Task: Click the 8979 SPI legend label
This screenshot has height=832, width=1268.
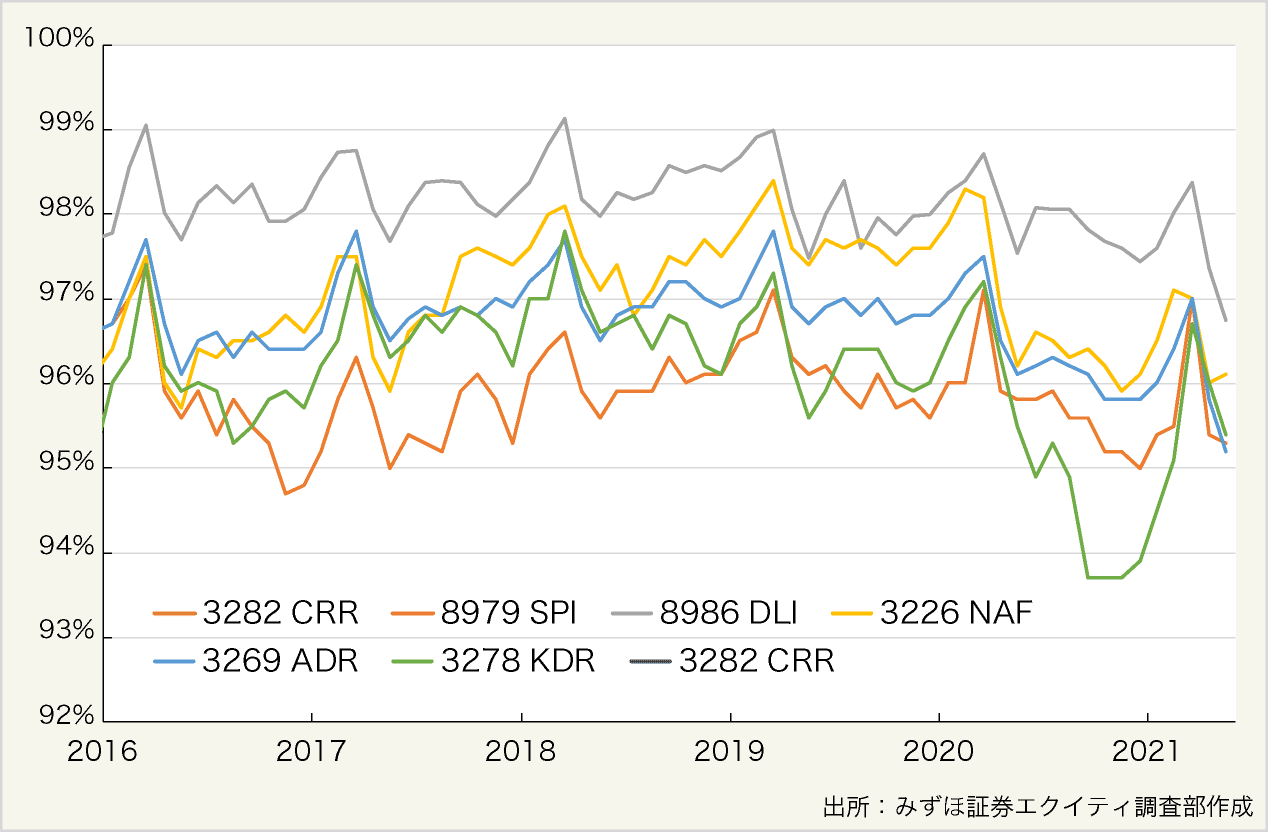Action: [x=510, y=612]
